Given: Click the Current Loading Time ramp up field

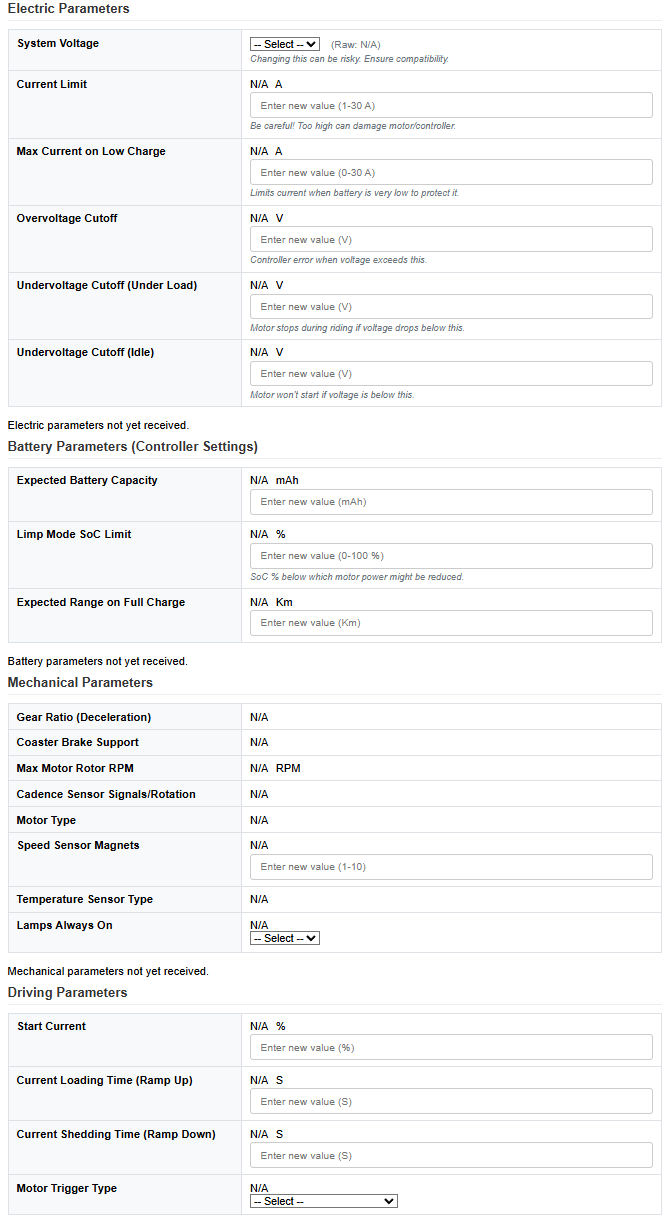Looking at the screenshot, I should 451,1101.
